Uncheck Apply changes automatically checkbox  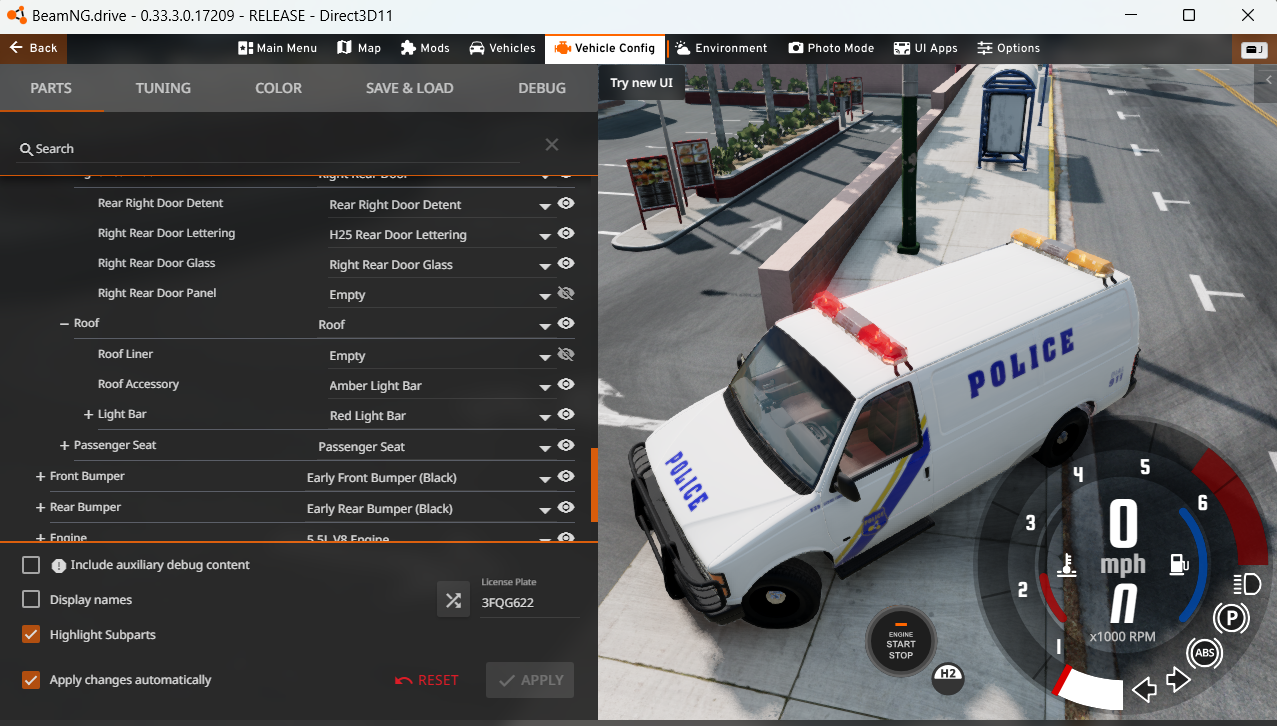[31, 680]
